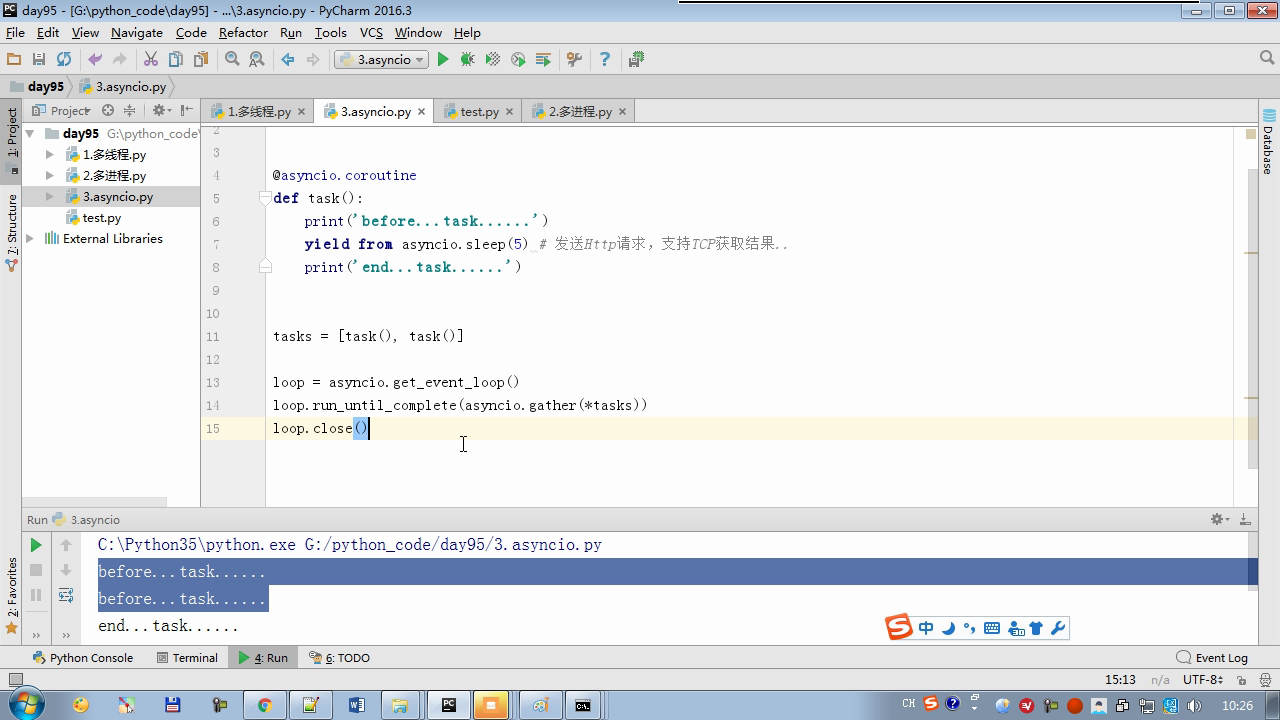Open Chrome from the taskbar
Image resolution: width=1280 pixels, height=720 pixels.
(264, 705)
